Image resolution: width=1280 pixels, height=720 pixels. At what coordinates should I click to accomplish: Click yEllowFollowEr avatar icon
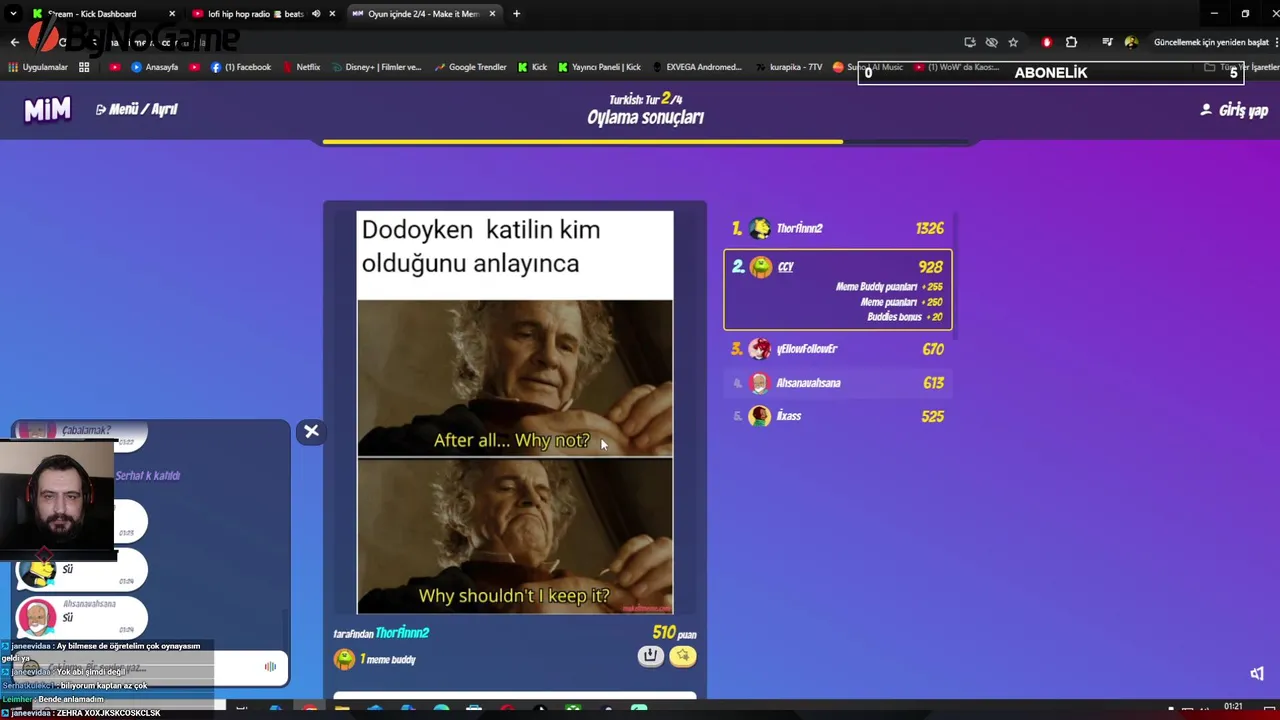pyautogui.click(x=760, y=349)
